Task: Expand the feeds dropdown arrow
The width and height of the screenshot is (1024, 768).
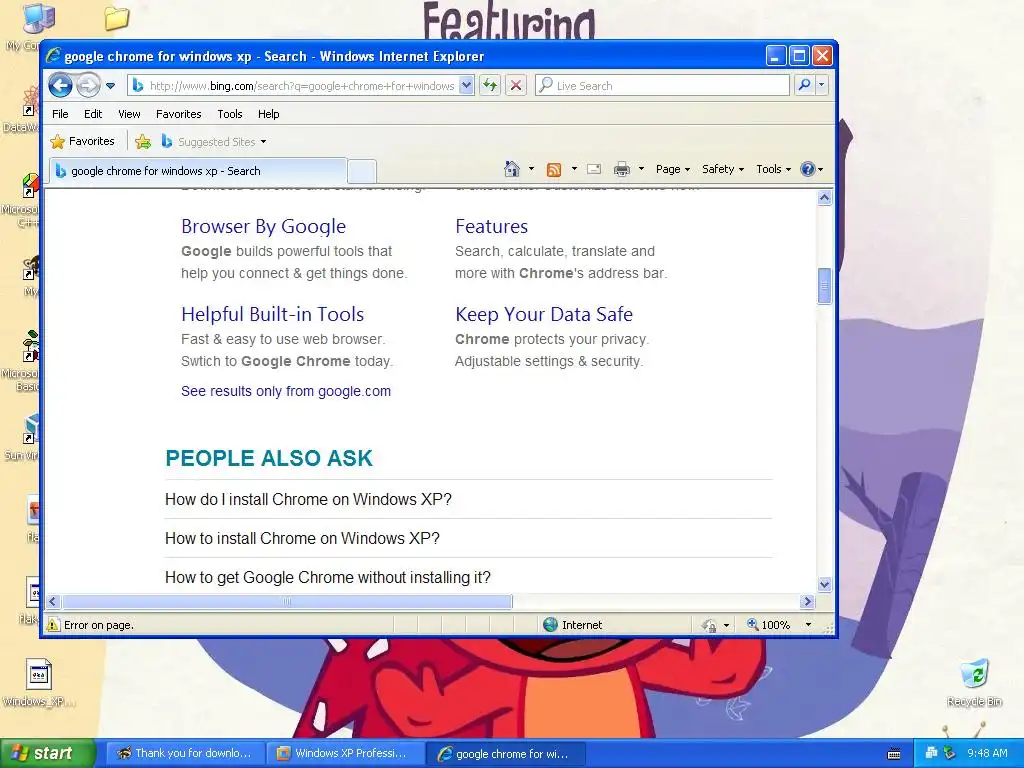Action: point(574,169)
